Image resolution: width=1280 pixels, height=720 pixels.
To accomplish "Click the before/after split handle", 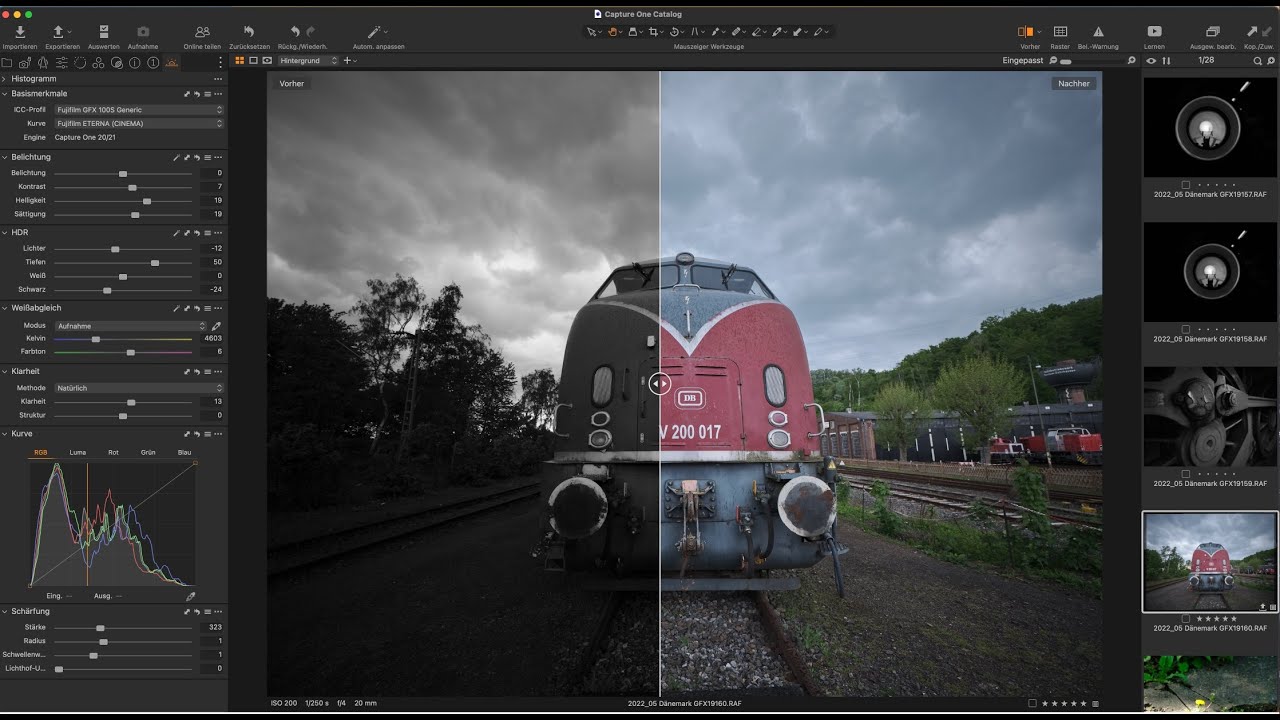I will [x=659, y=383].
